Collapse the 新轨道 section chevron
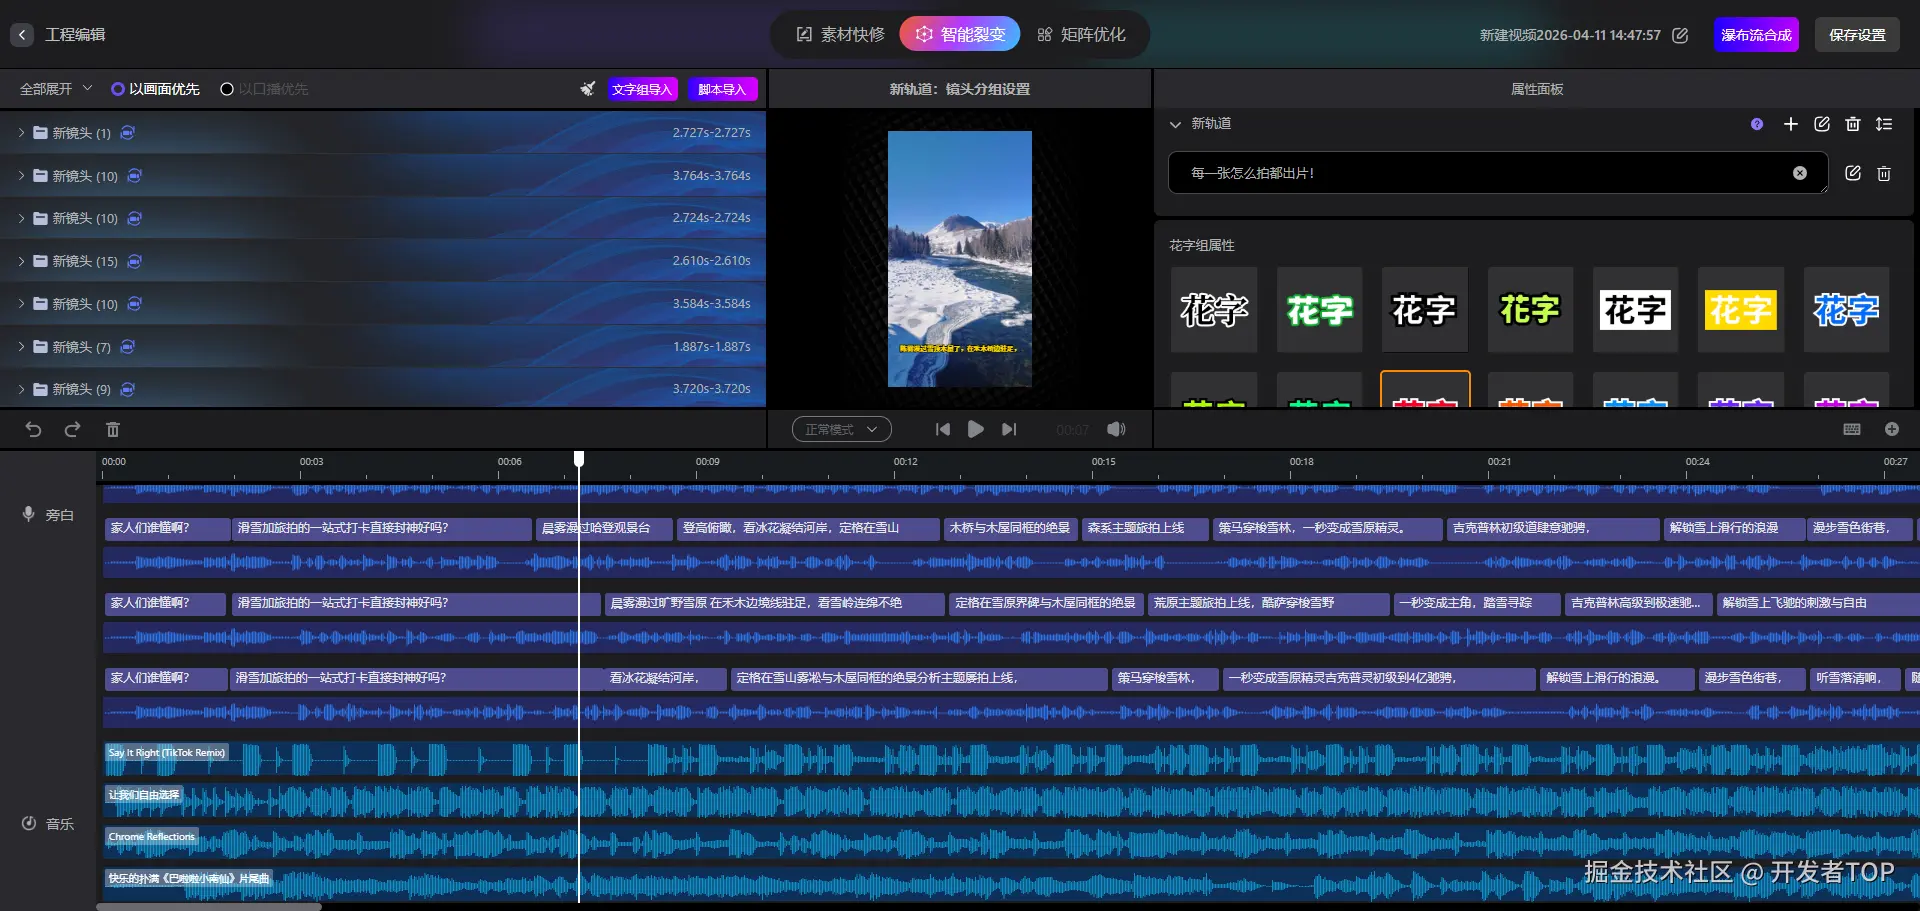1920x911 pixels. [1175, 124]
